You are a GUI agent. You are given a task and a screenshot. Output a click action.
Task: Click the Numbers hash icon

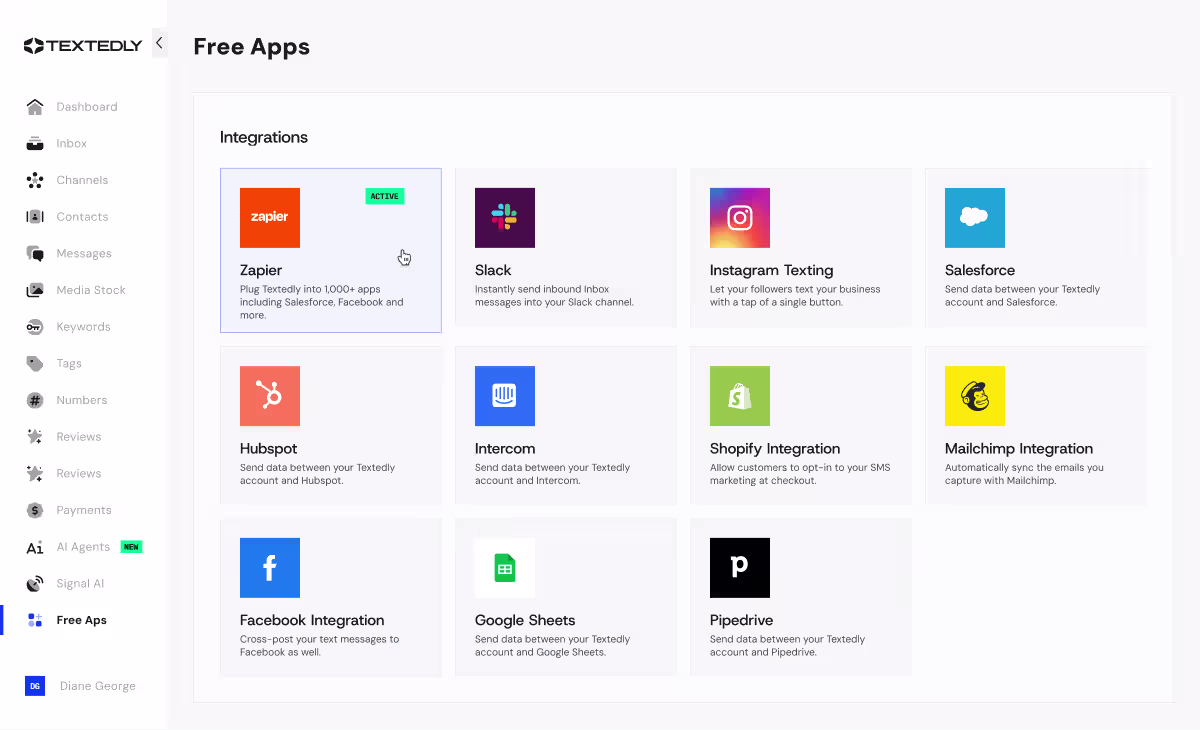tap(35, 400)
